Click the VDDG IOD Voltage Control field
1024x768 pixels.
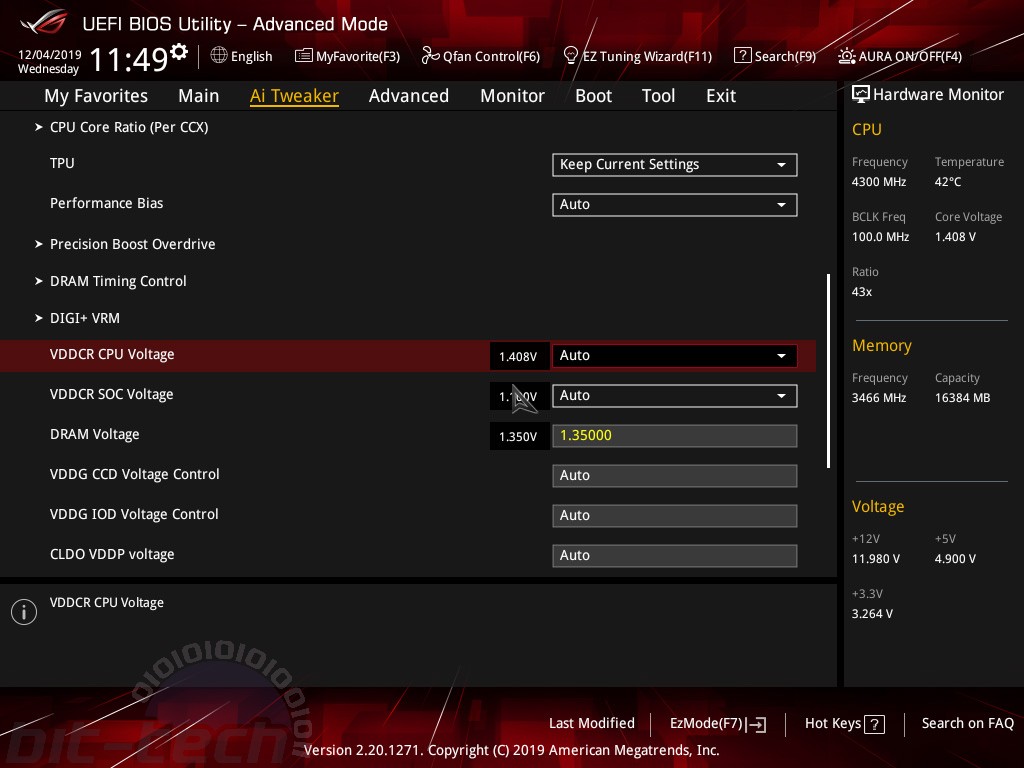[x=675, y=515]
